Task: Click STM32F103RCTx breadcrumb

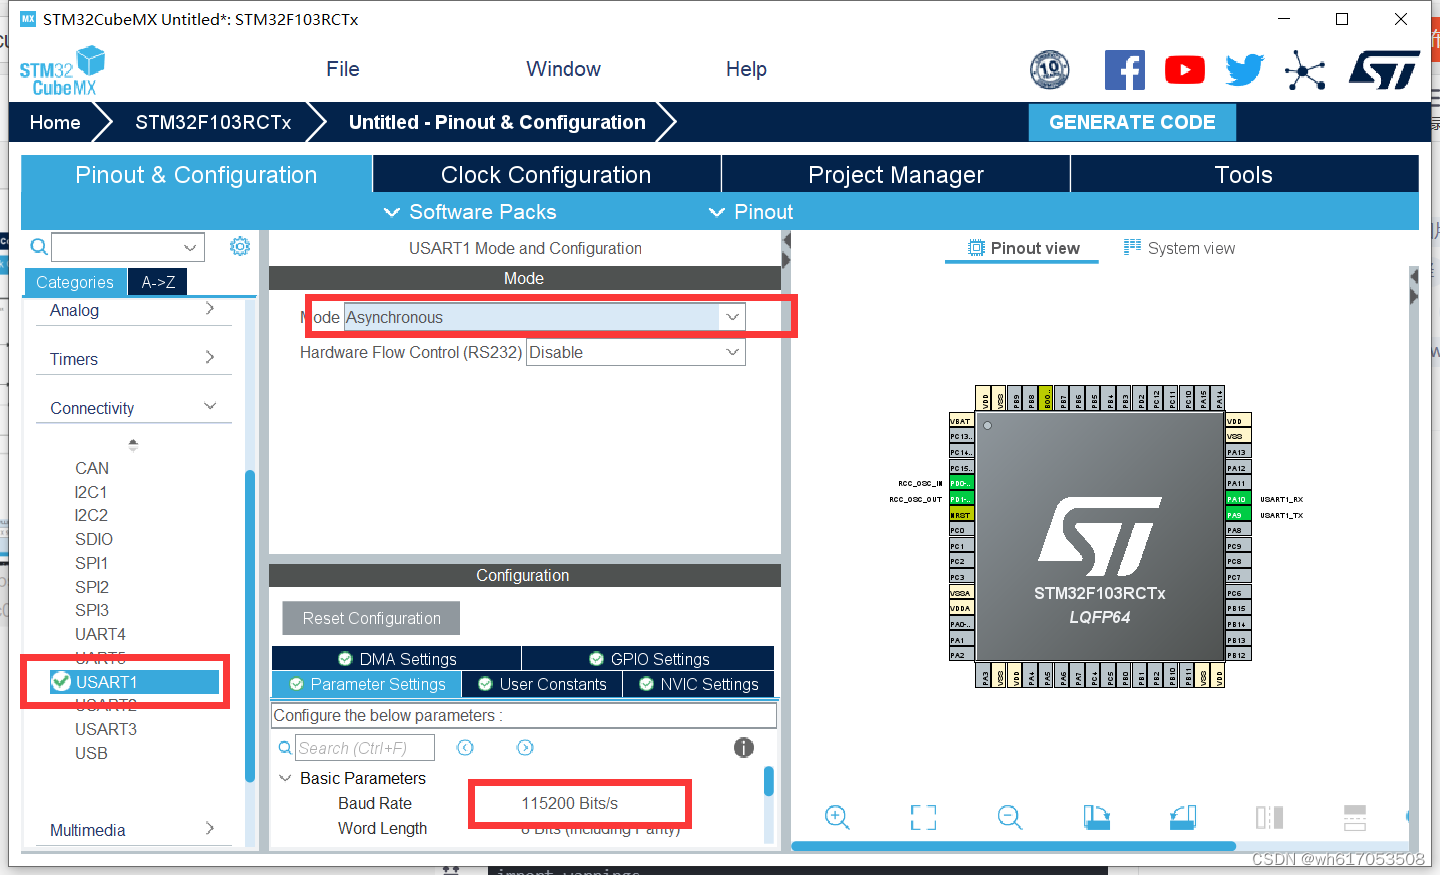Action: 213,122
